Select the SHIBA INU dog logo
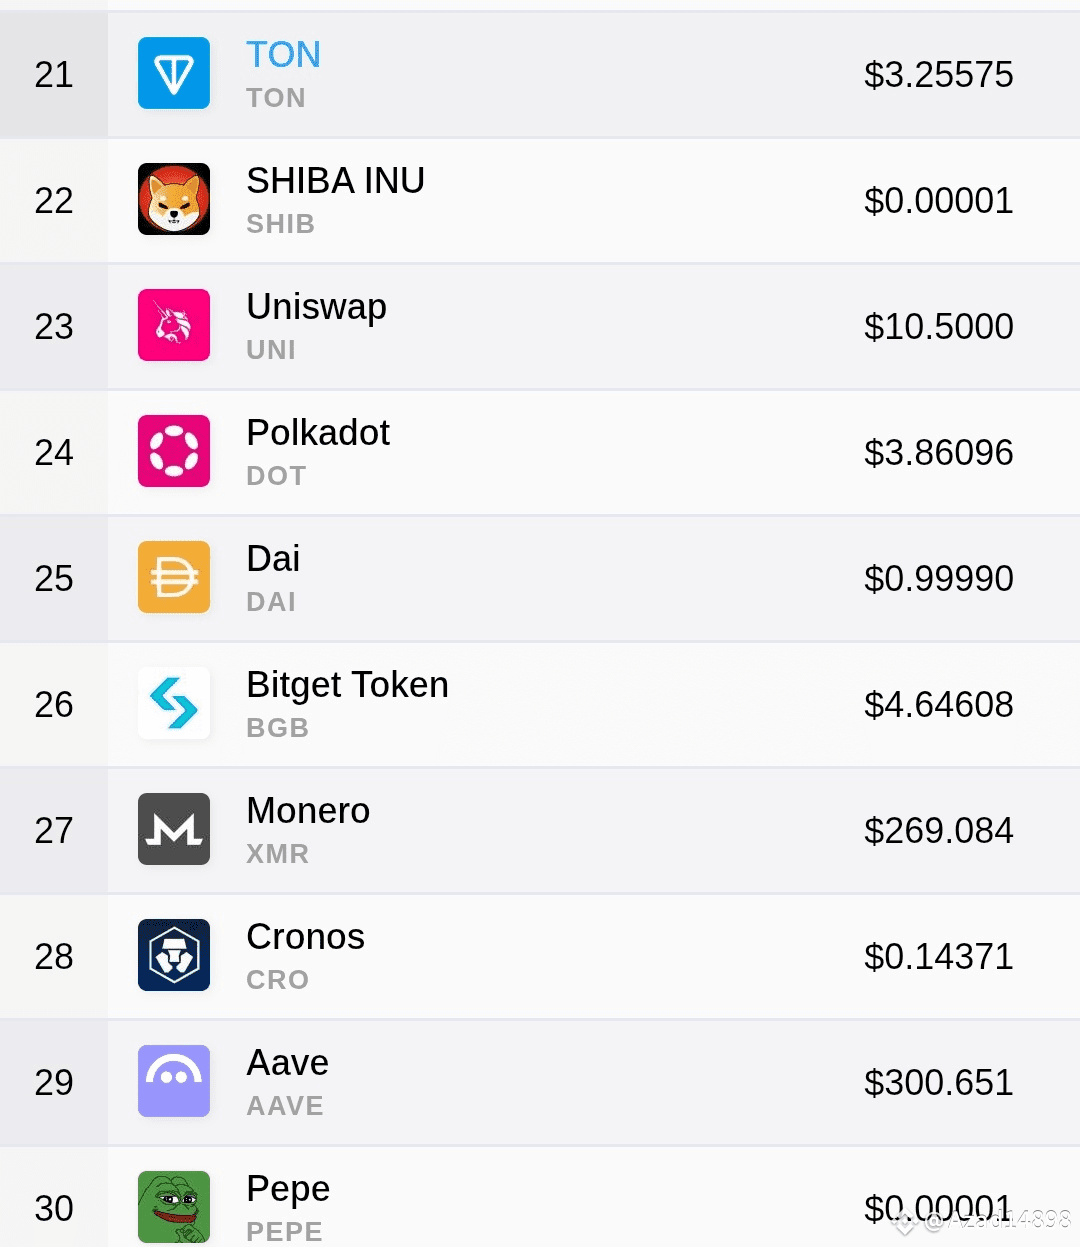 pos(174,199)
